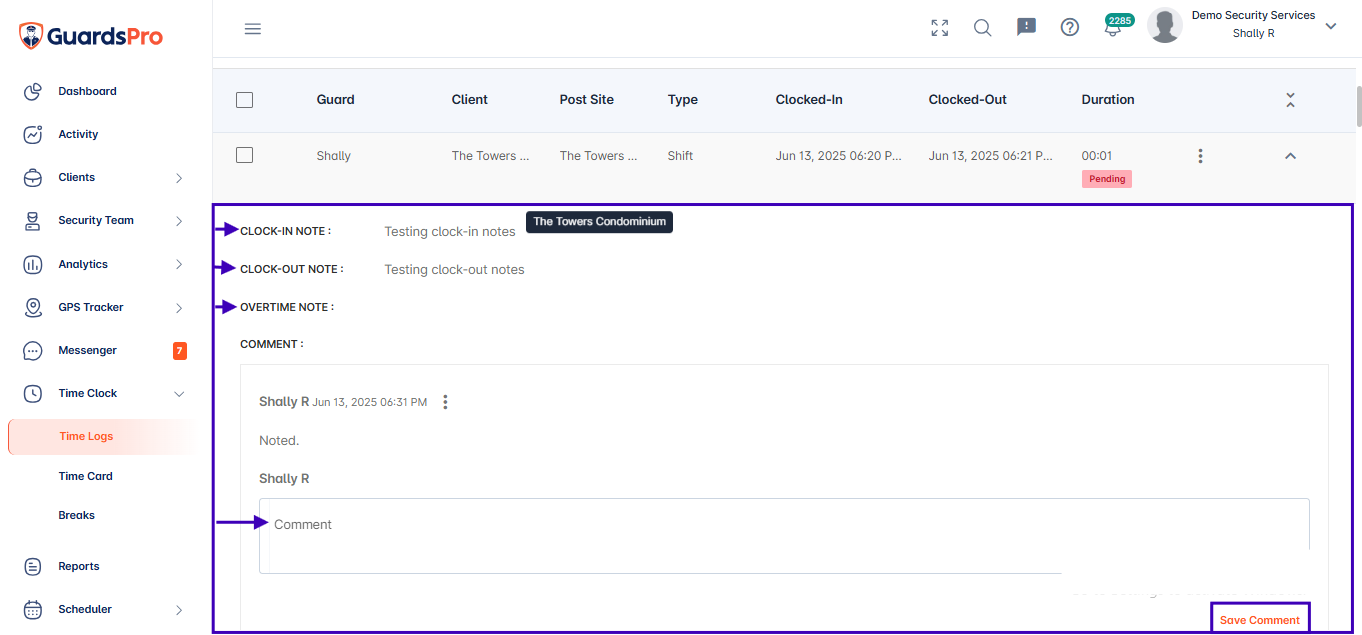This screenshot has width=1362, height=635.
Task: Click the Messenger unread badge 7
Action: [x=179, y=351]
